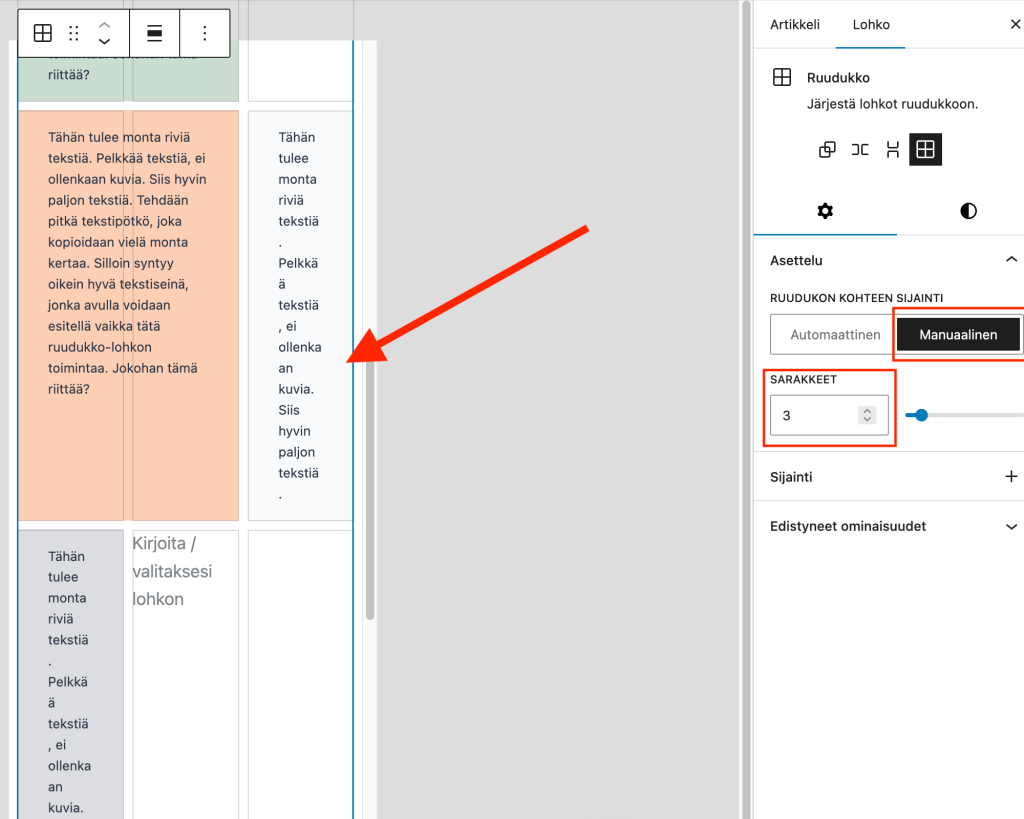The image size is (1024, 819).
Task: Select the Stack variation icon
Action: [892, 150]
